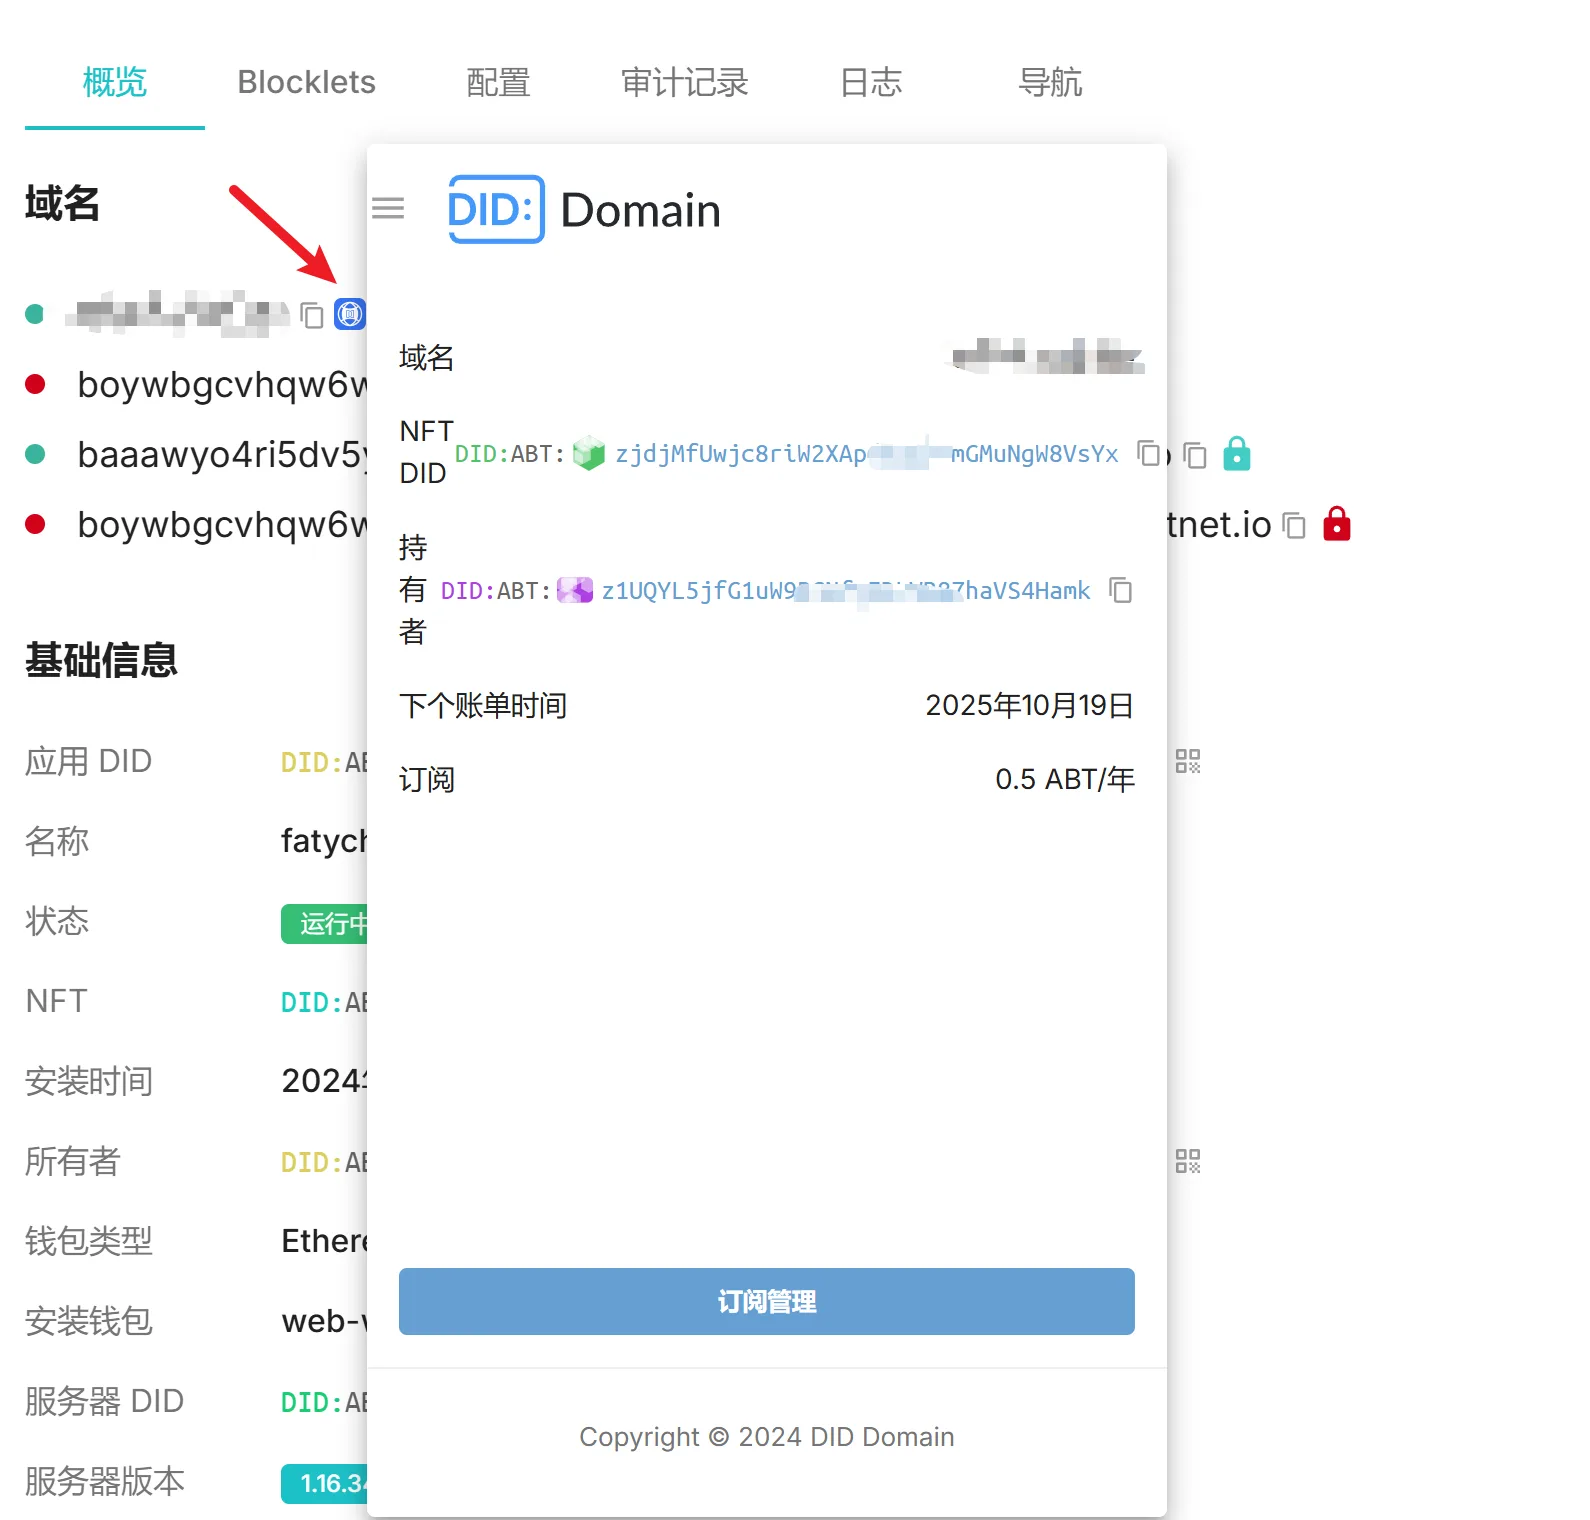This screenshot has height=1520, width=1590.
Task: Open the hamburger menu in the DID Domain panel
Action: pyautogui.click(x=388, y=208)
